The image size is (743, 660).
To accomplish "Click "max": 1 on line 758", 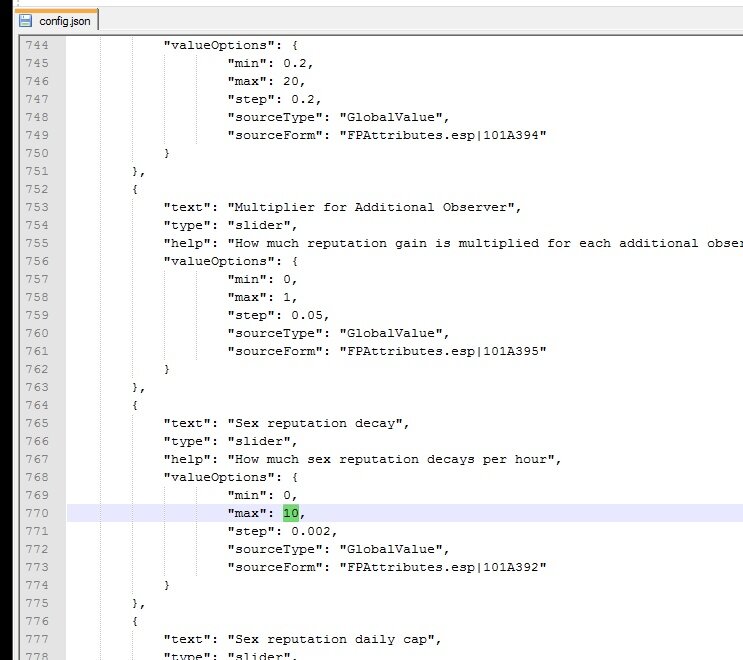I will point(259,298).
